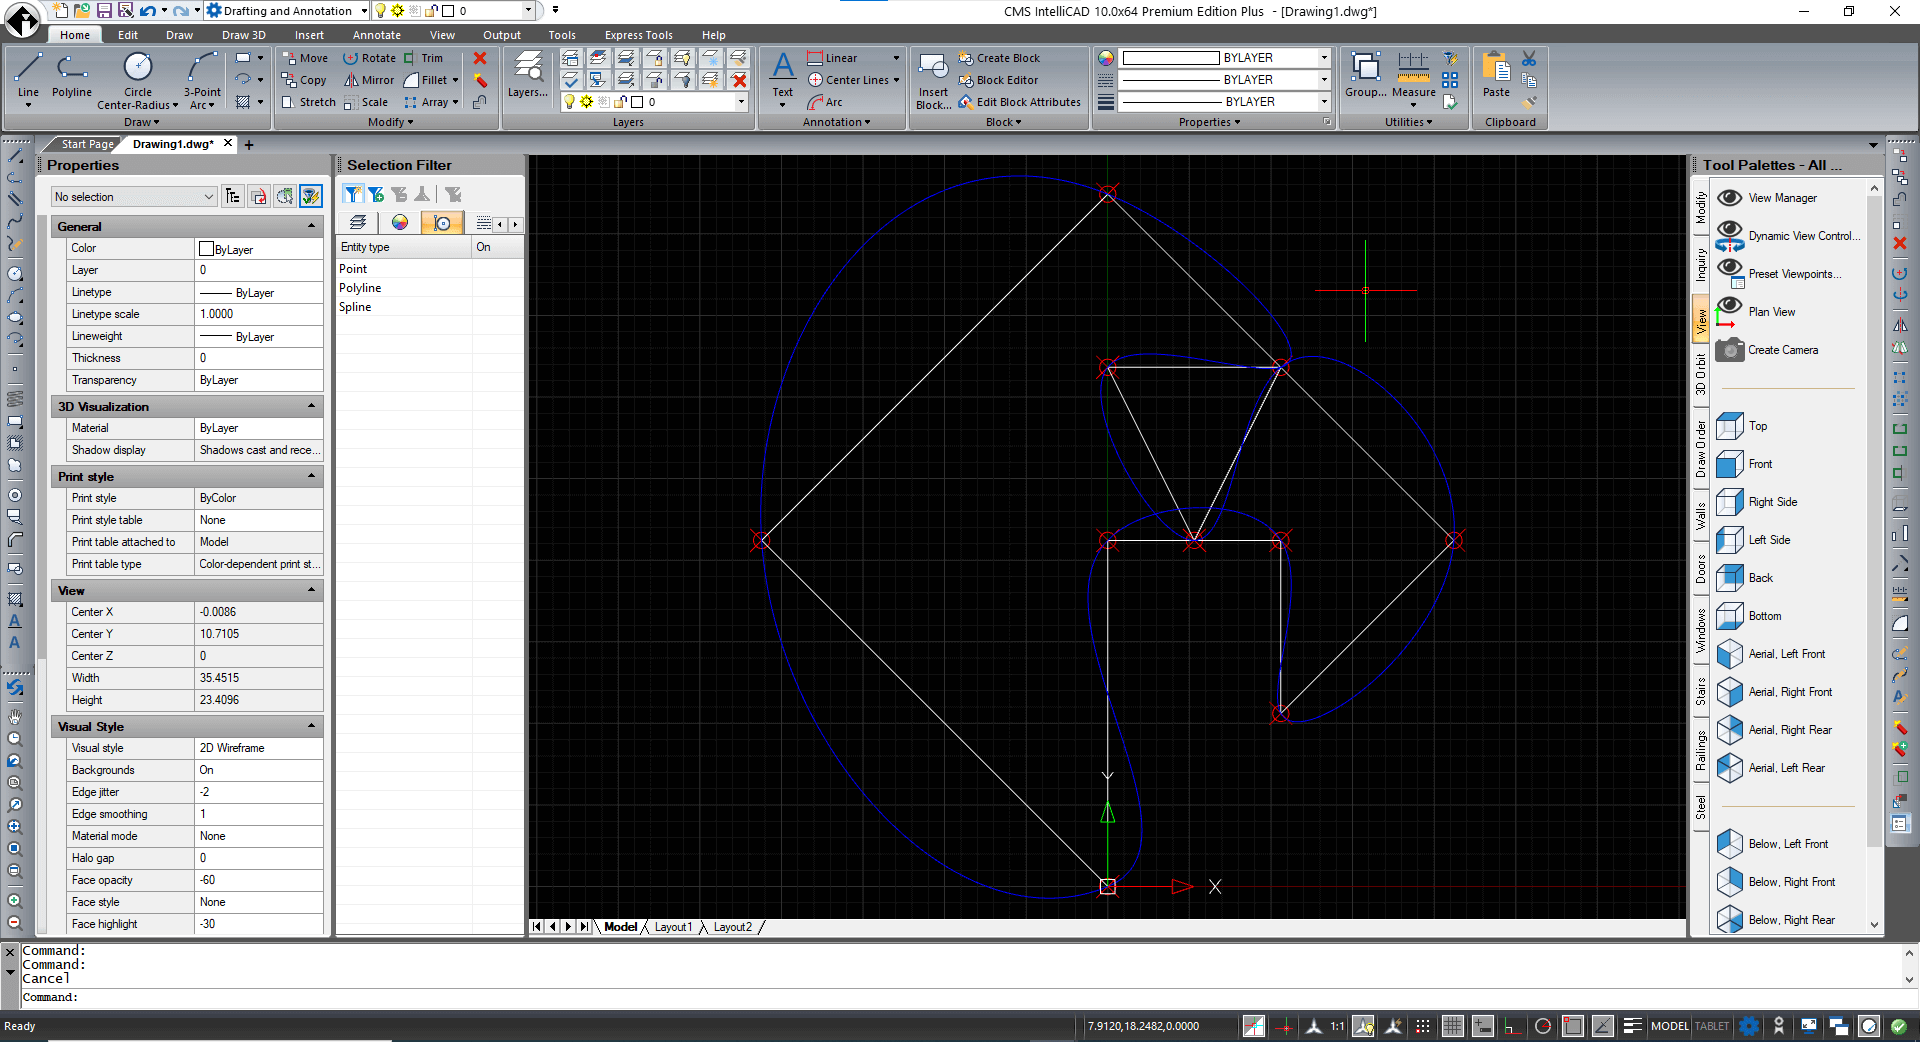Click the new selection filter funnel icon
1920x1042 pixels.
352,194
